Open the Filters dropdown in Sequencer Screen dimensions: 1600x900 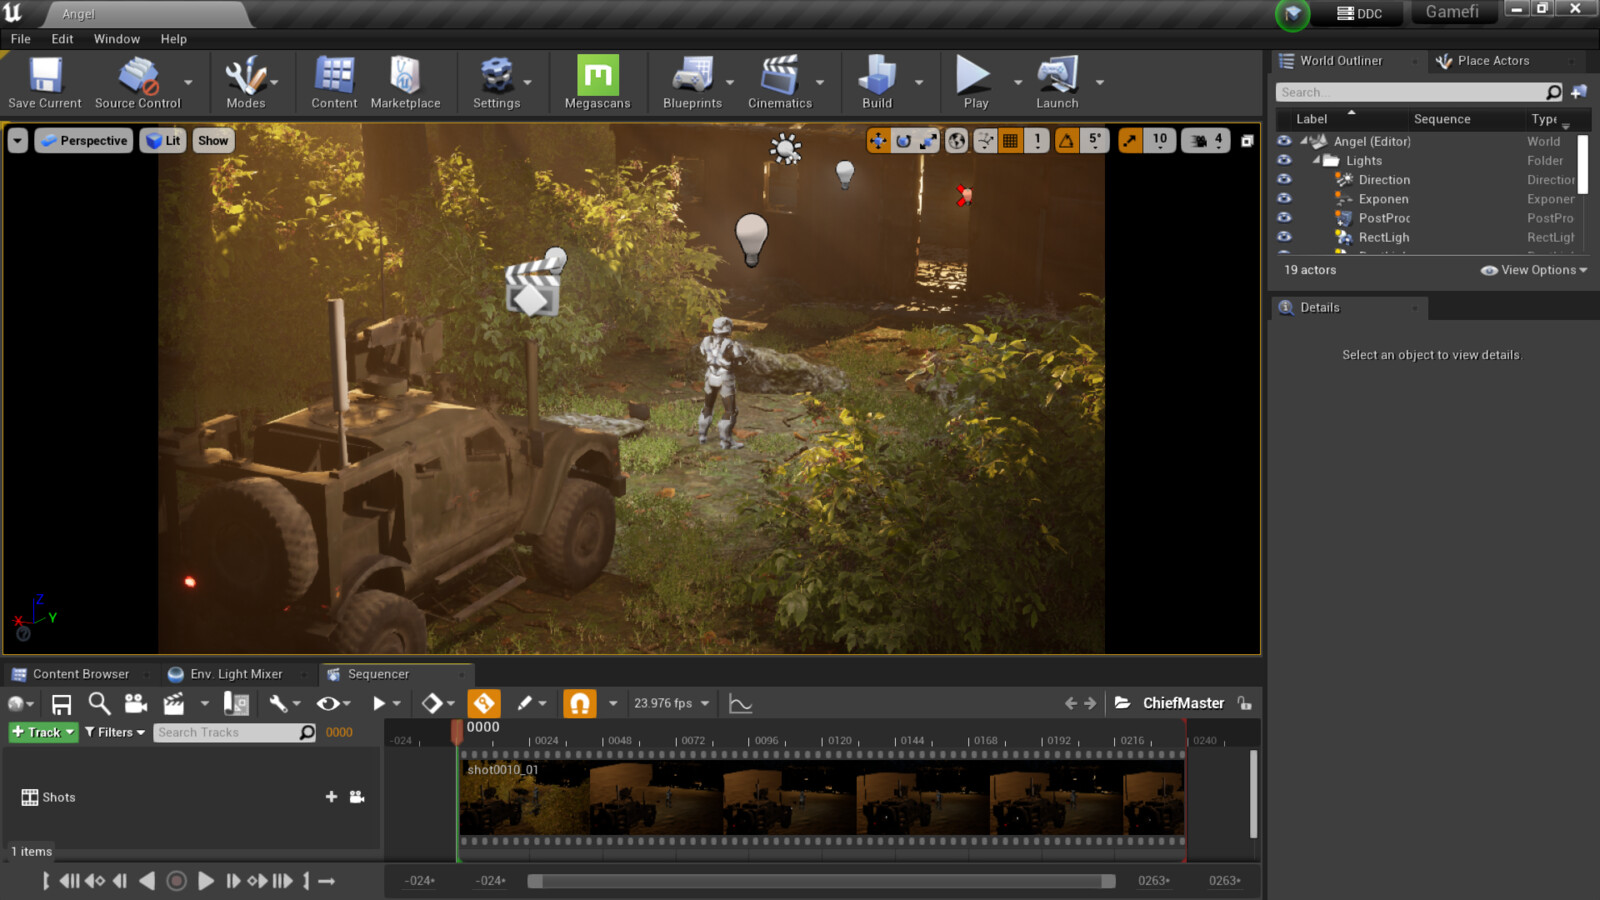113,732
